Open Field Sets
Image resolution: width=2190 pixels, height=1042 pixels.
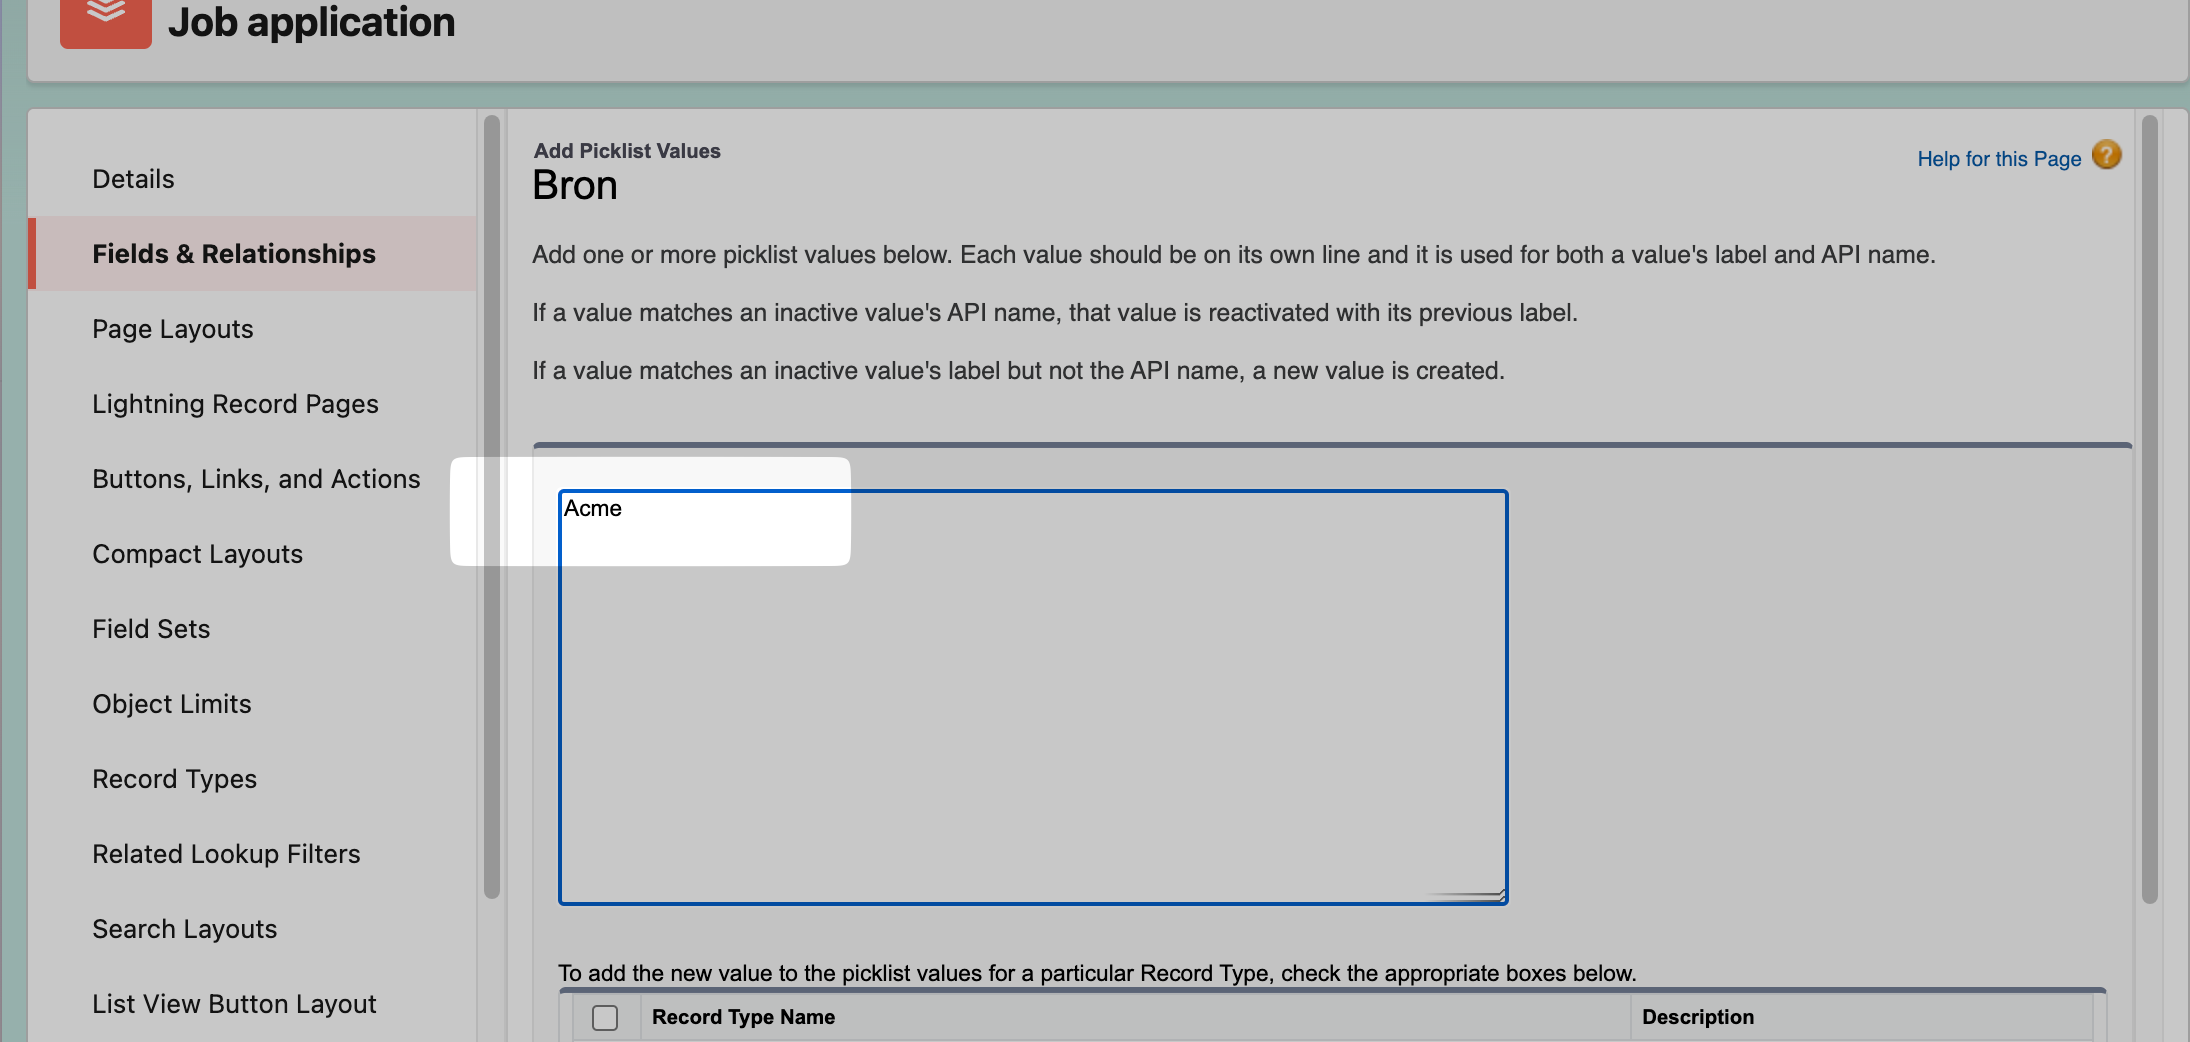[151, 629]
